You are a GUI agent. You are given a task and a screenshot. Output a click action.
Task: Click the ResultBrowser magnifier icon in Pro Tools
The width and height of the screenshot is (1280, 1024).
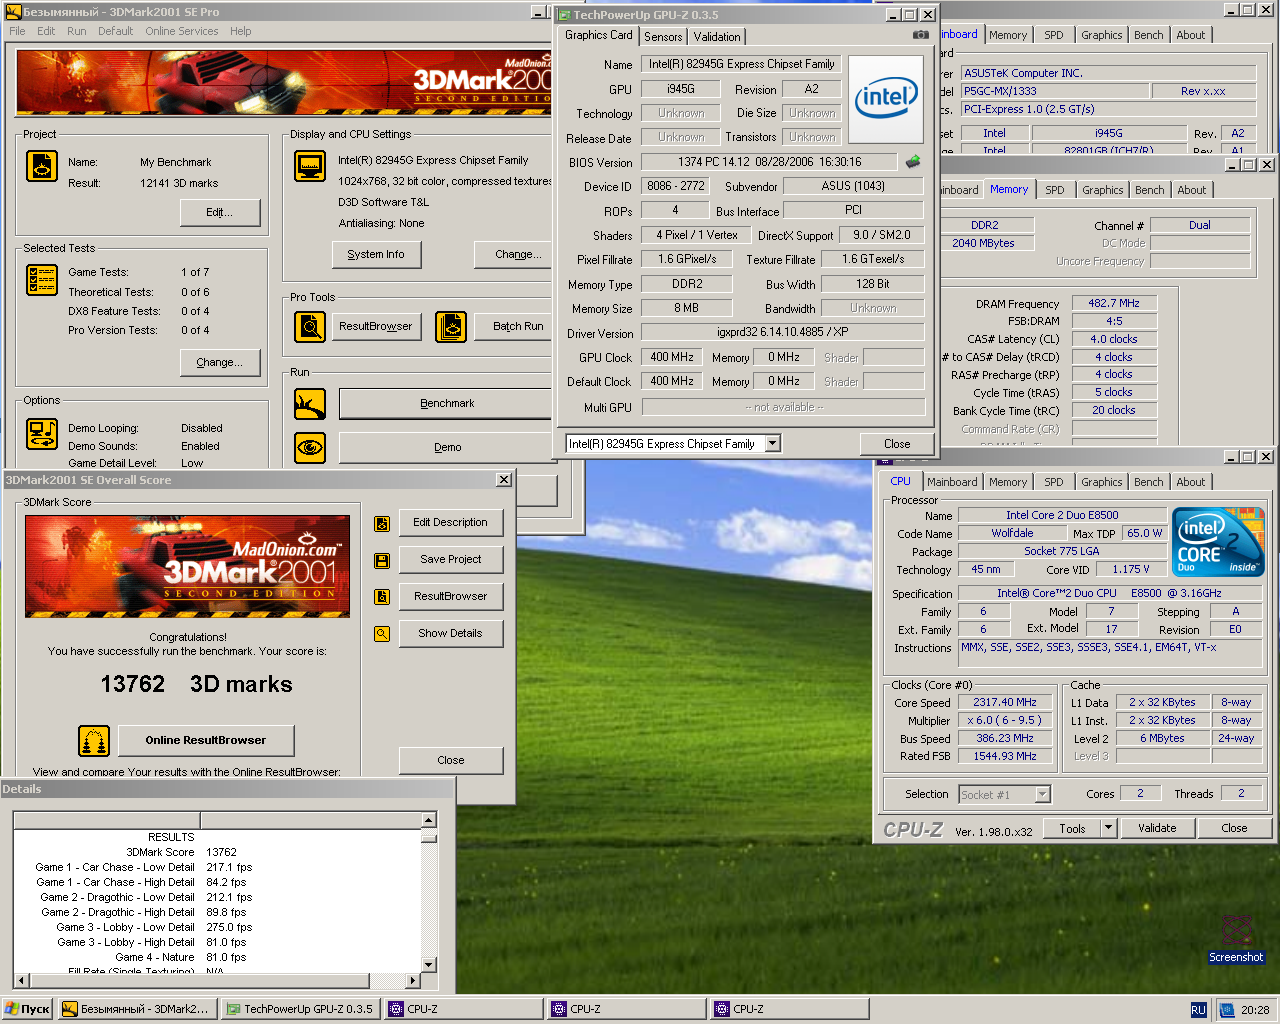(x=310, y=326)
